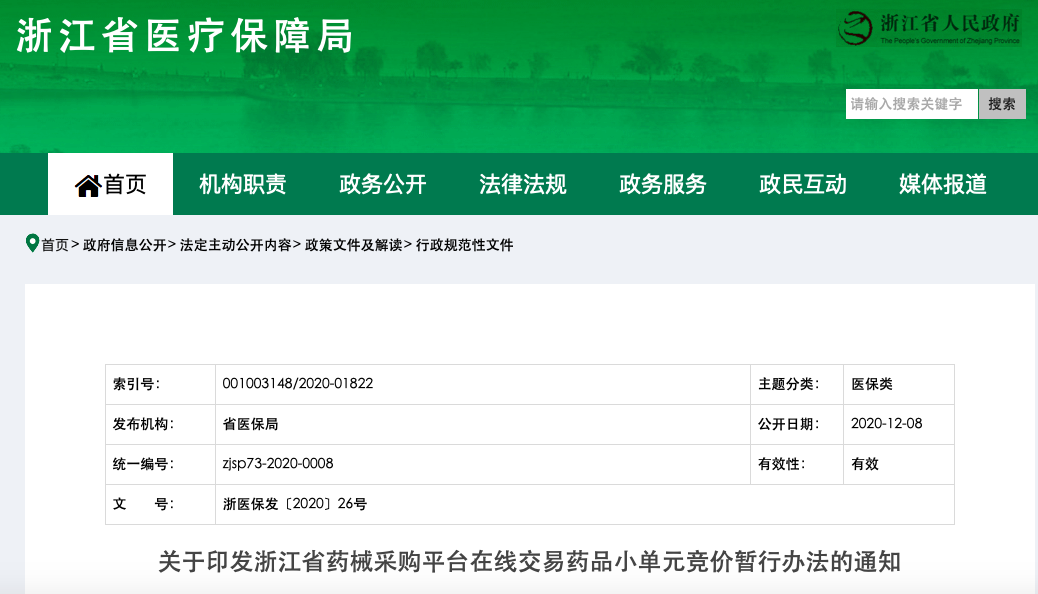Click the search keyword input field
Screen dimensions: 1038x594
(x=910, y=104)
